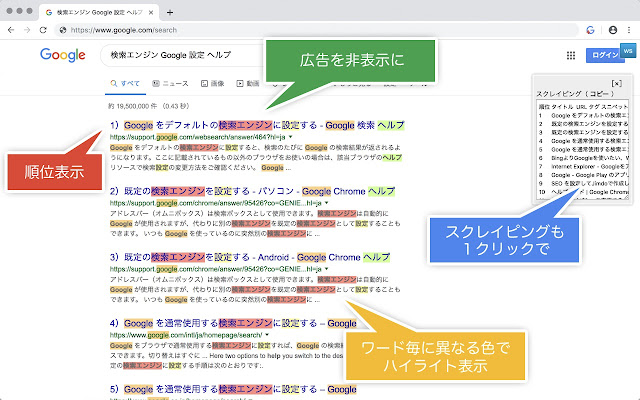
Task: Click scraping row 8 Google - Google Play
Action: pyautogui.click(x=583, y=175)
